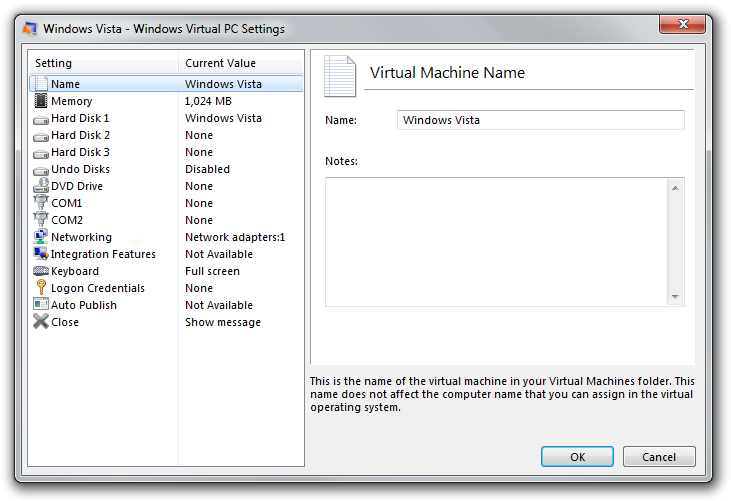The height and width of the screenshot is (501, 731).
Task: Click the Integration Features icon
Action: [x=41, y=254]
